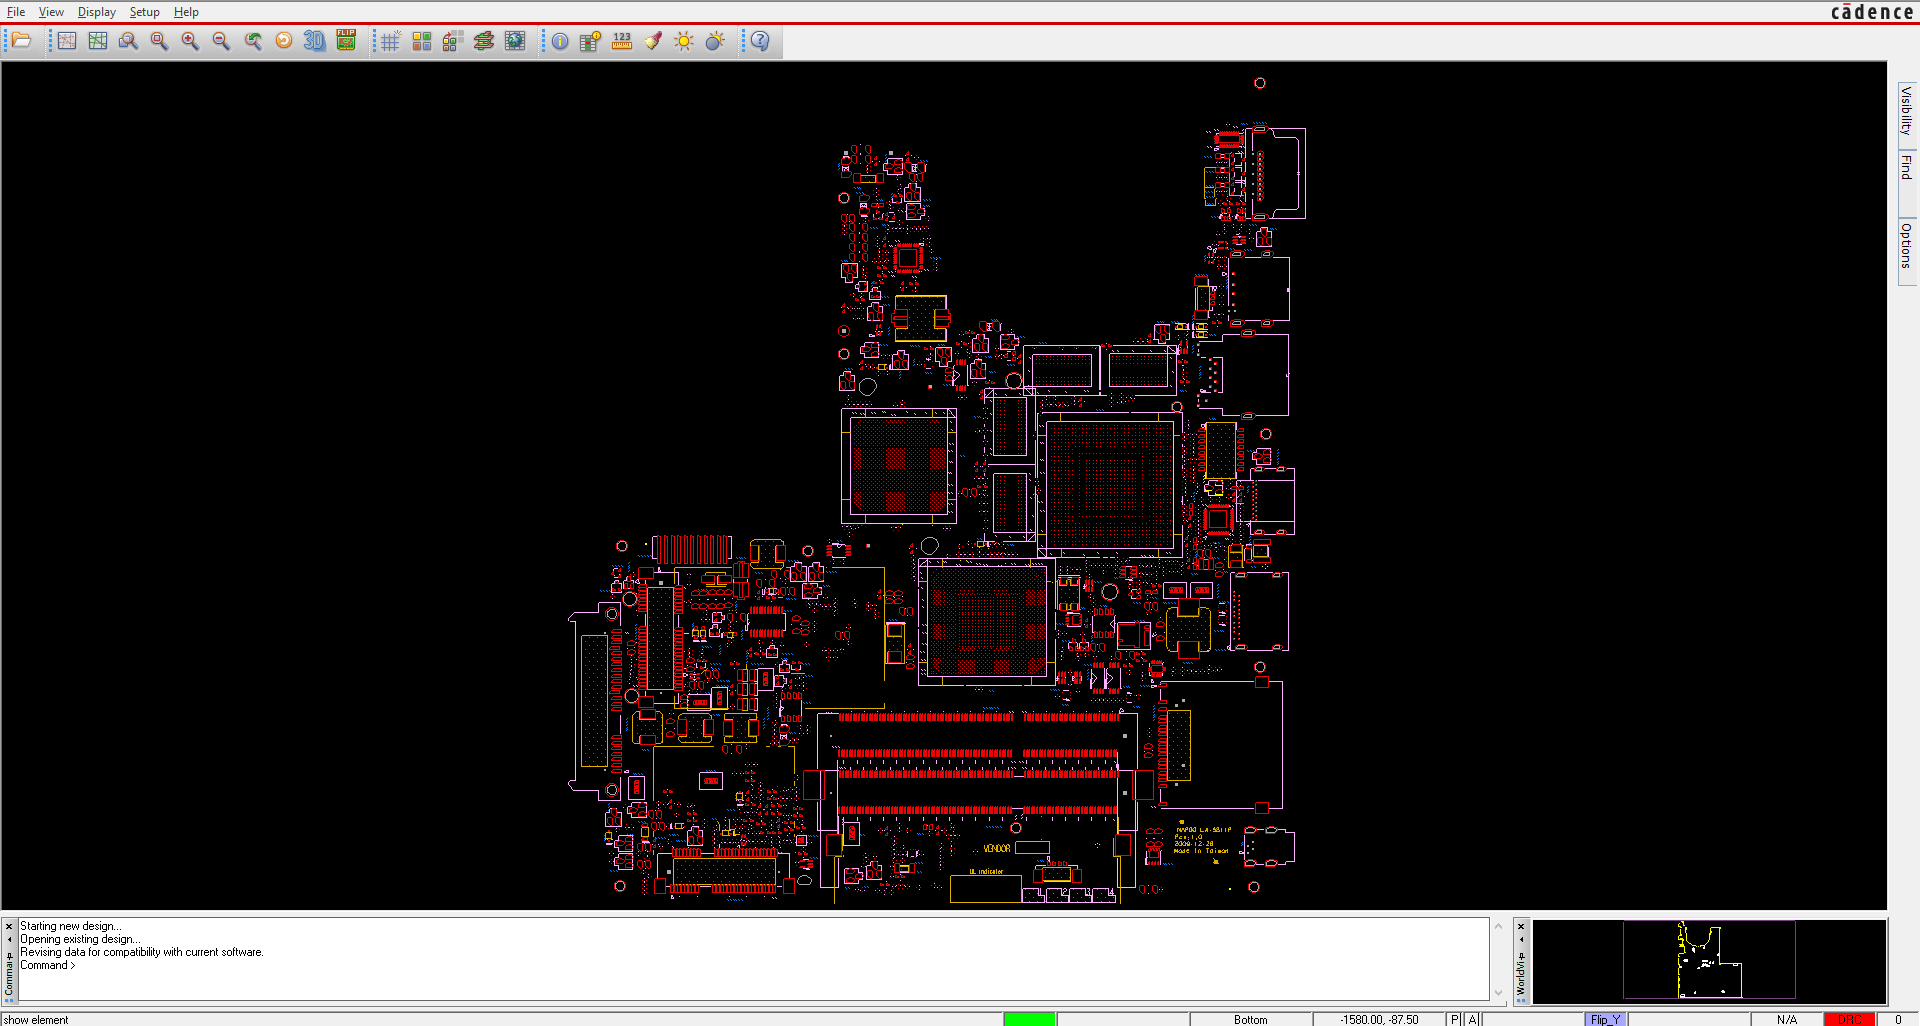The width and height of the screenshot is (1920, 1026).
Task: Open the cross-section layers stack icon
Action: point(484,41)
